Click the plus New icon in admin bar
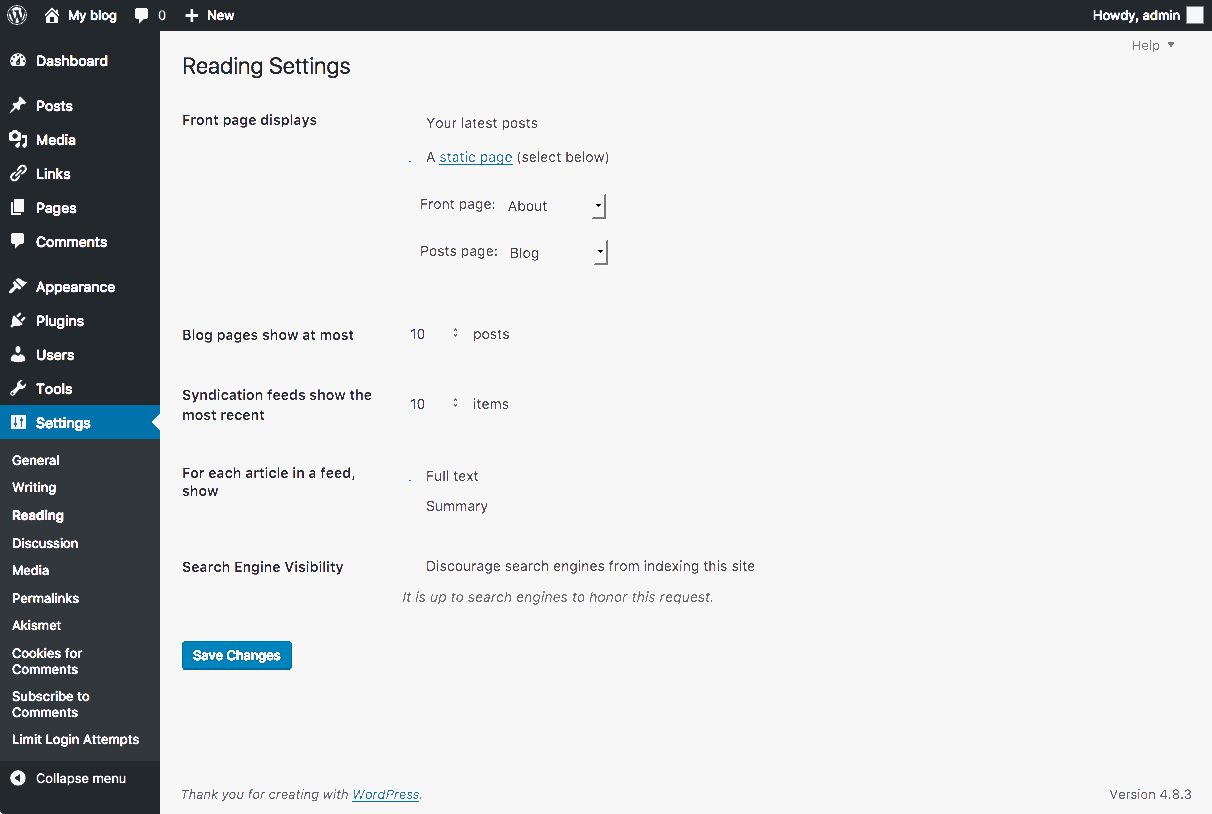The width and height of the screenshot is (1212, 814). click(x=192, y=16)
